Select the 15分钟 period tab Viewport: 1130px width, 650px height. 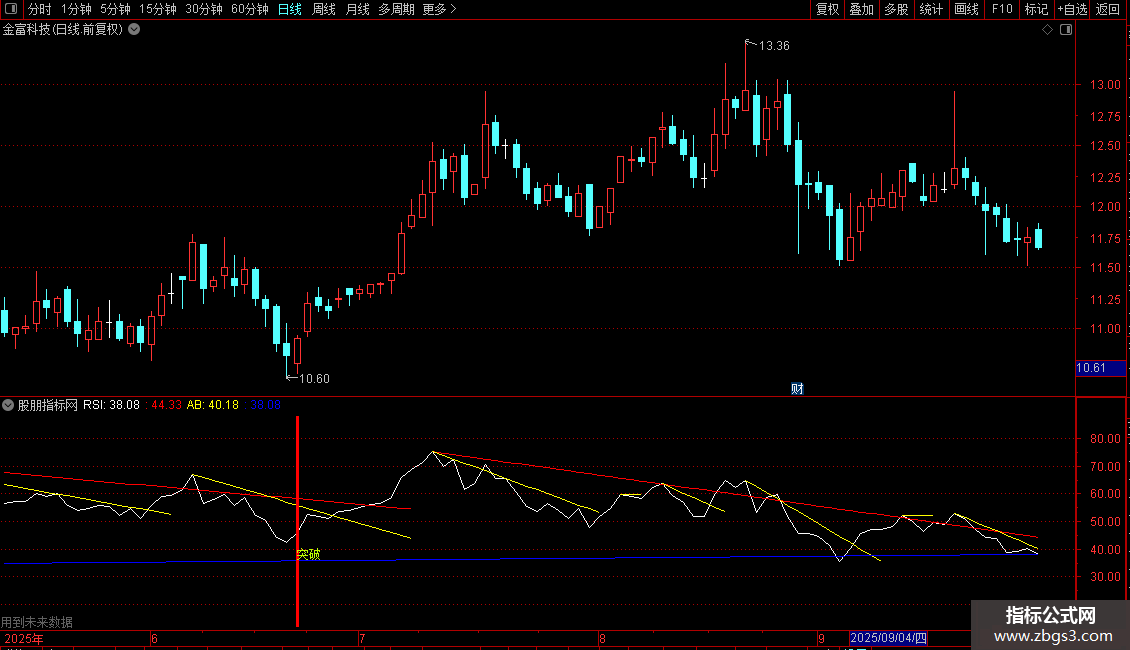coord(157,9)
